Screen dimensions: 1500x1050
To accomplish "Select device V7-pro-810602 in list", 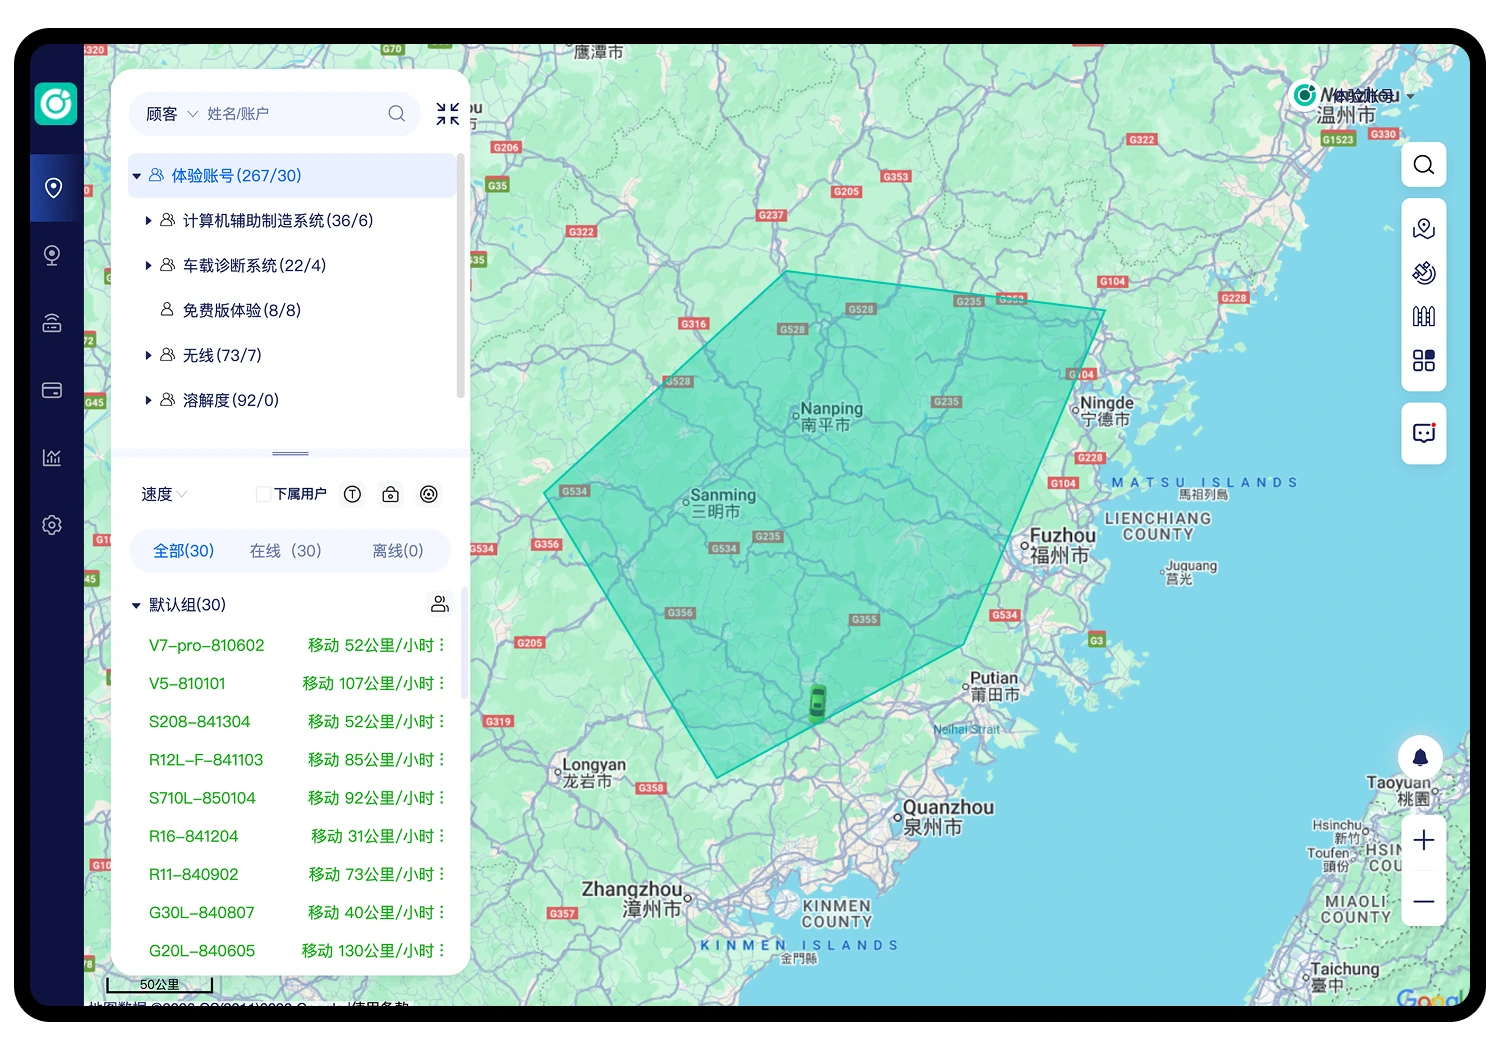I will click(207, 645).
